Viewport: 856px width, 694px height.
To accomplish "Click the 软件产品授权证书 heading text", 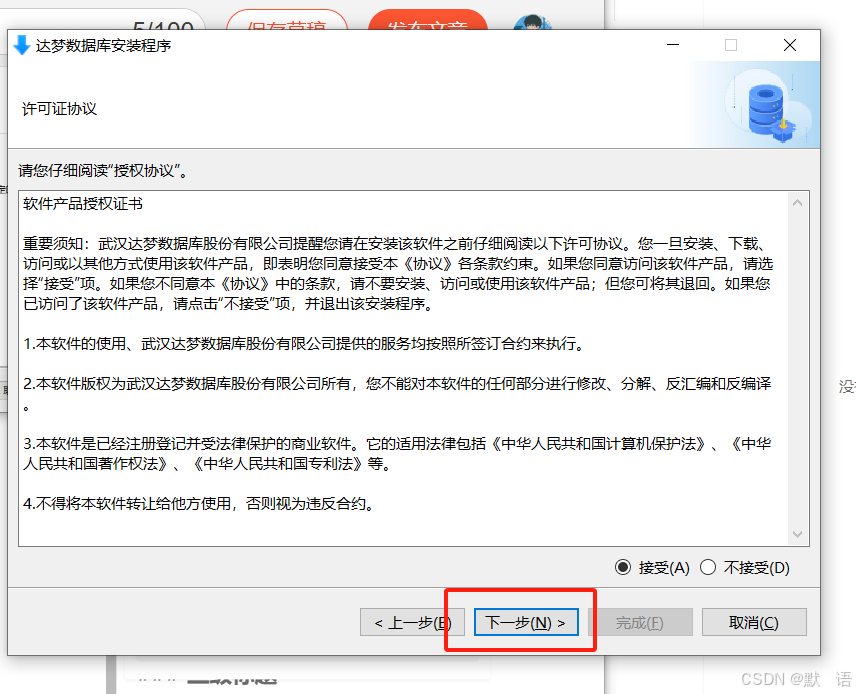I will coord(83,204).
